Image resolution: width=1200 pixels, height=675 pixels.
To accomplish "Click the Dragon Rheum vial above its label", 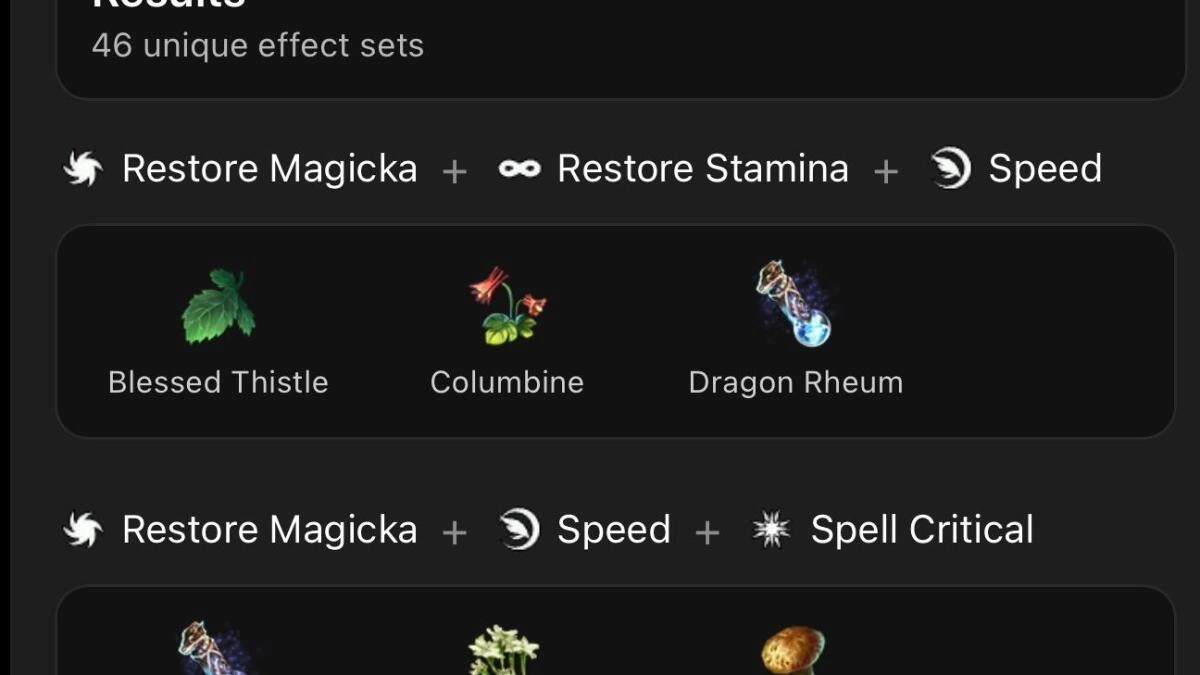I will coord(795,305).
